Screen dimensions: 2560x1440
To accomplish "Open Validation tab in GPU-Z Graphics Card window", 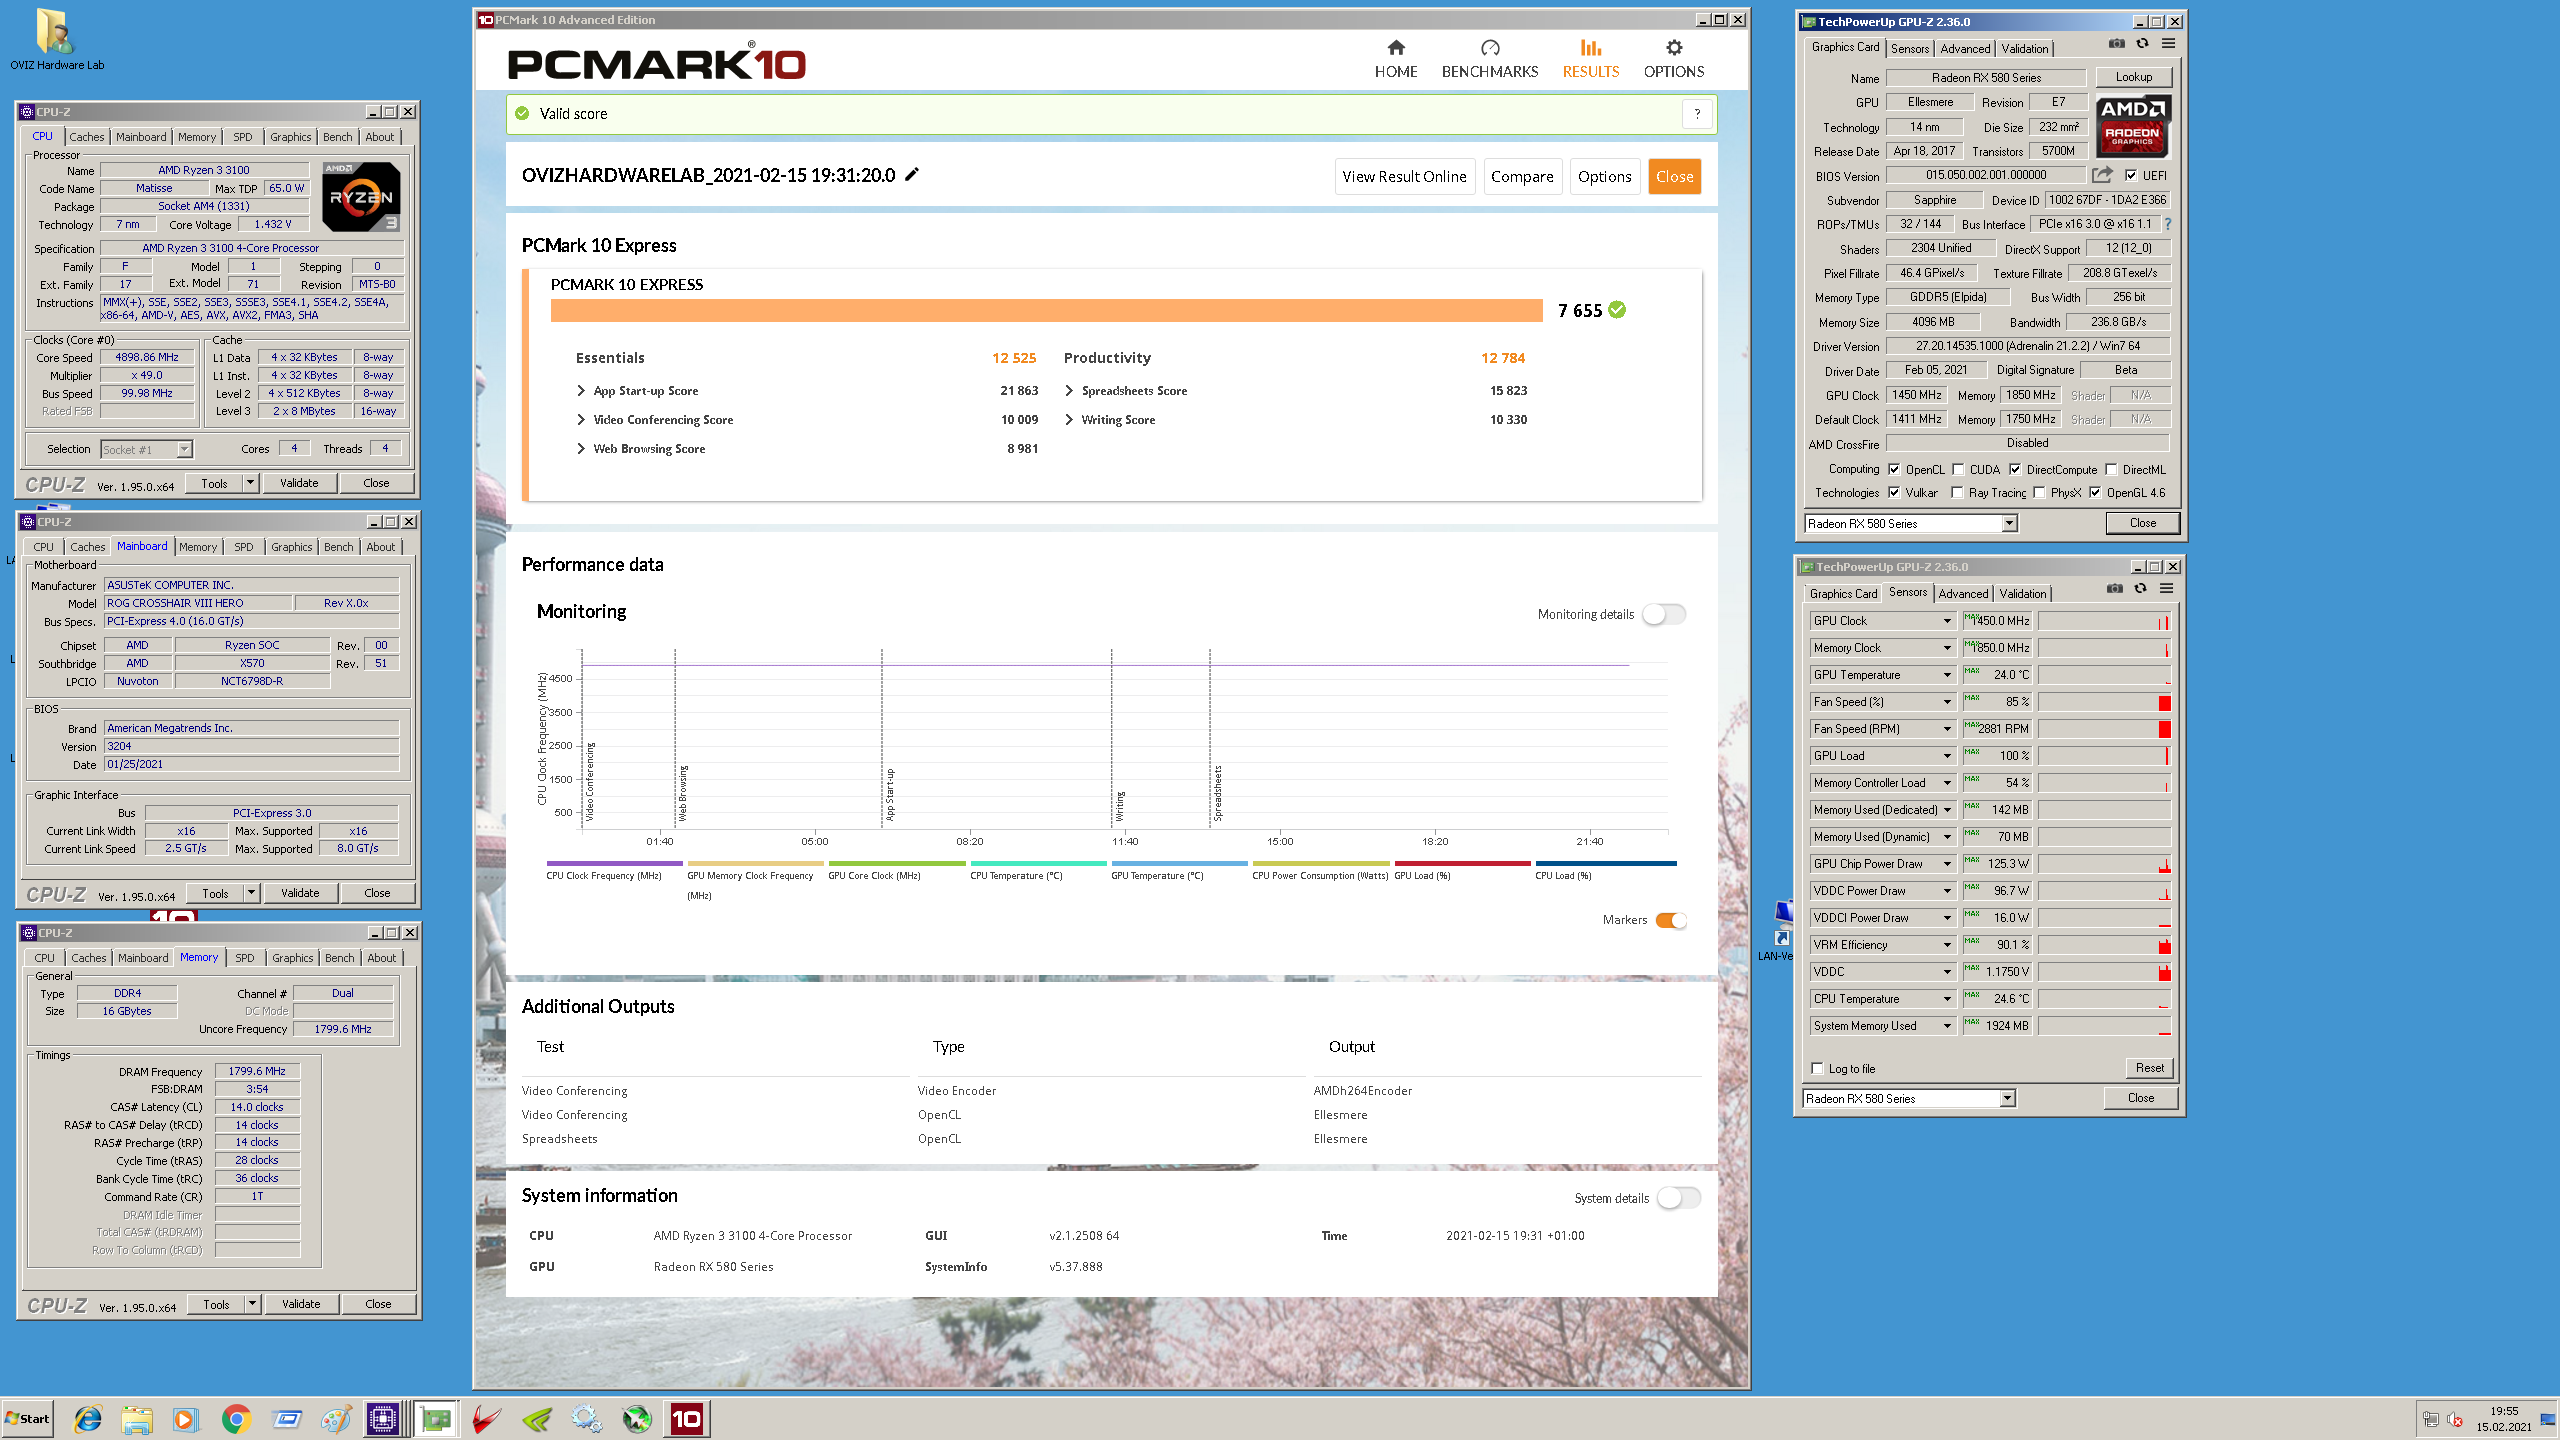I will click(x=2025, y=49).
